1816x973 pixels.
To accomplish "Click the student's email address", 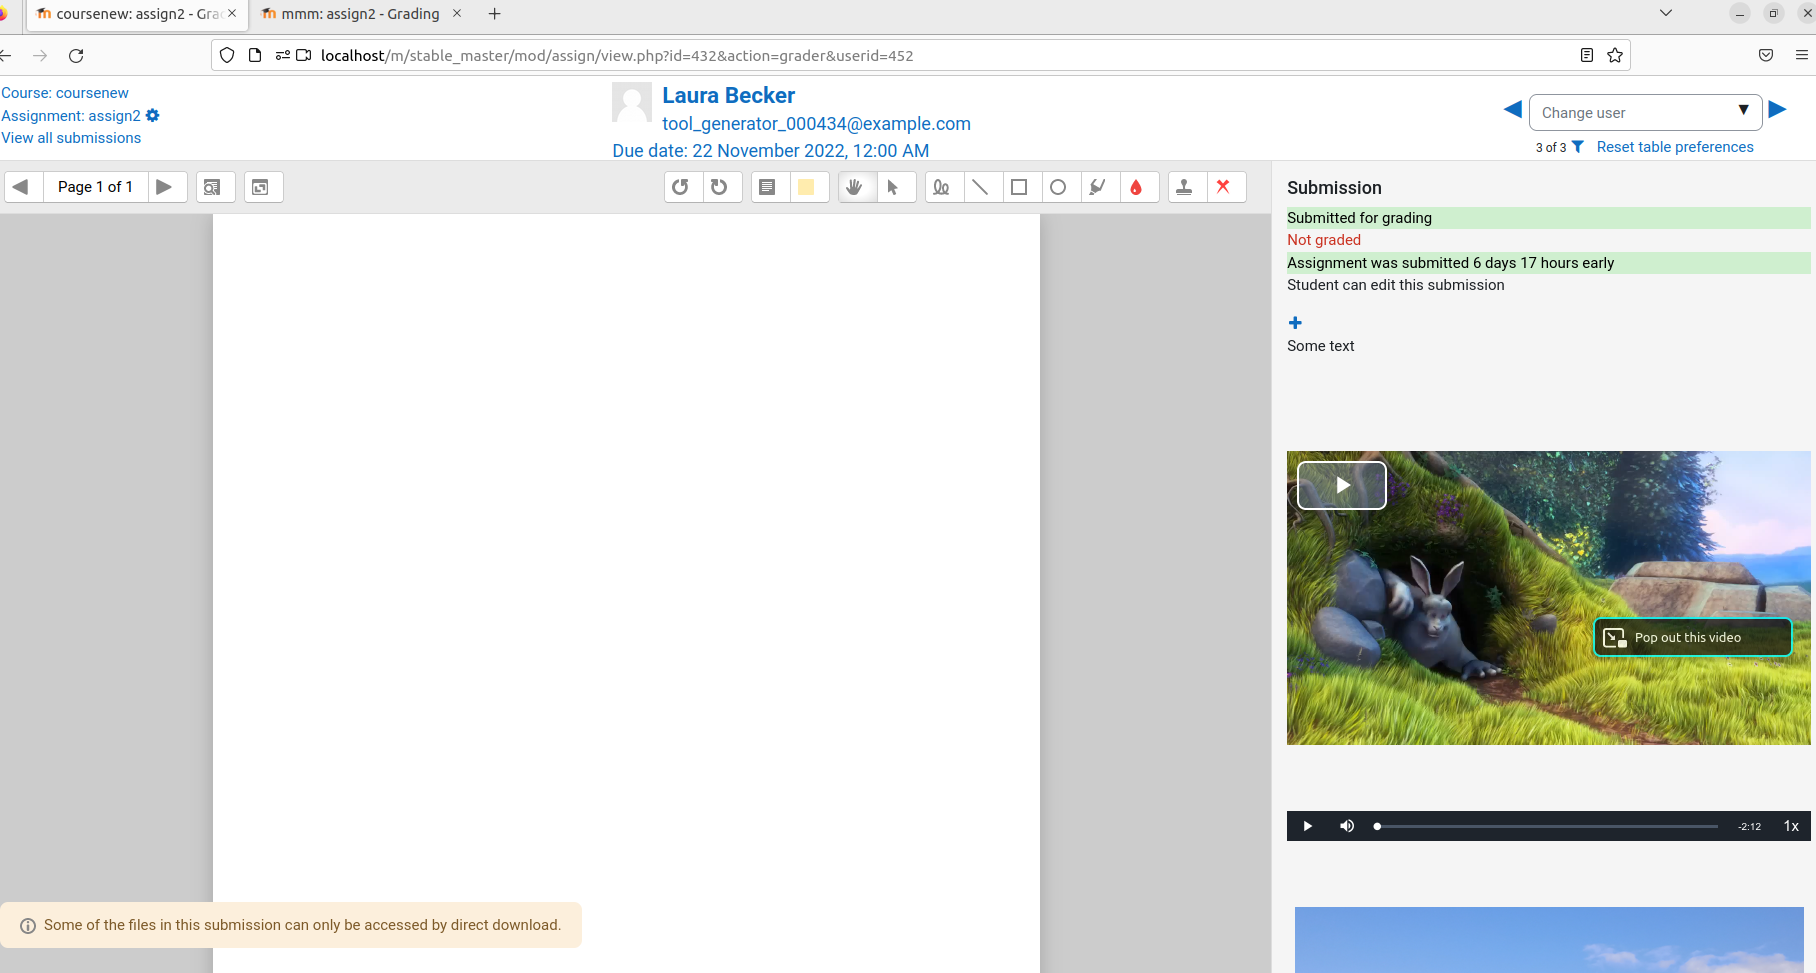I will coord(816,124).
